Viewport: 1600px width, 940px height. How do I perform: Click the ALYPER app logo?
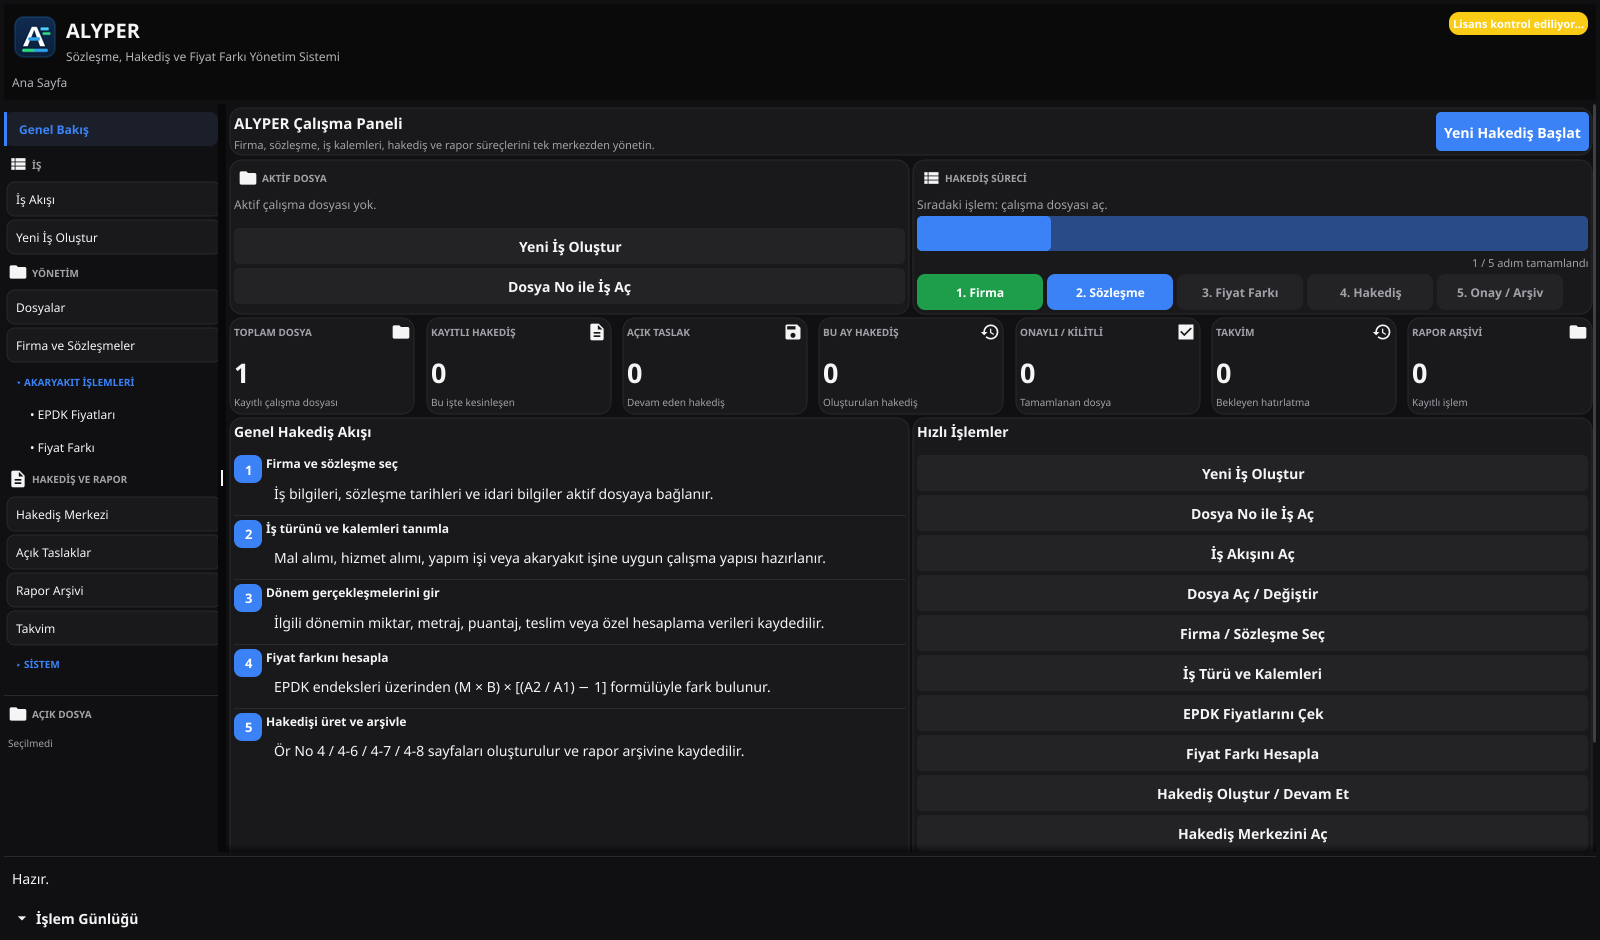click(x=35, y=38)
